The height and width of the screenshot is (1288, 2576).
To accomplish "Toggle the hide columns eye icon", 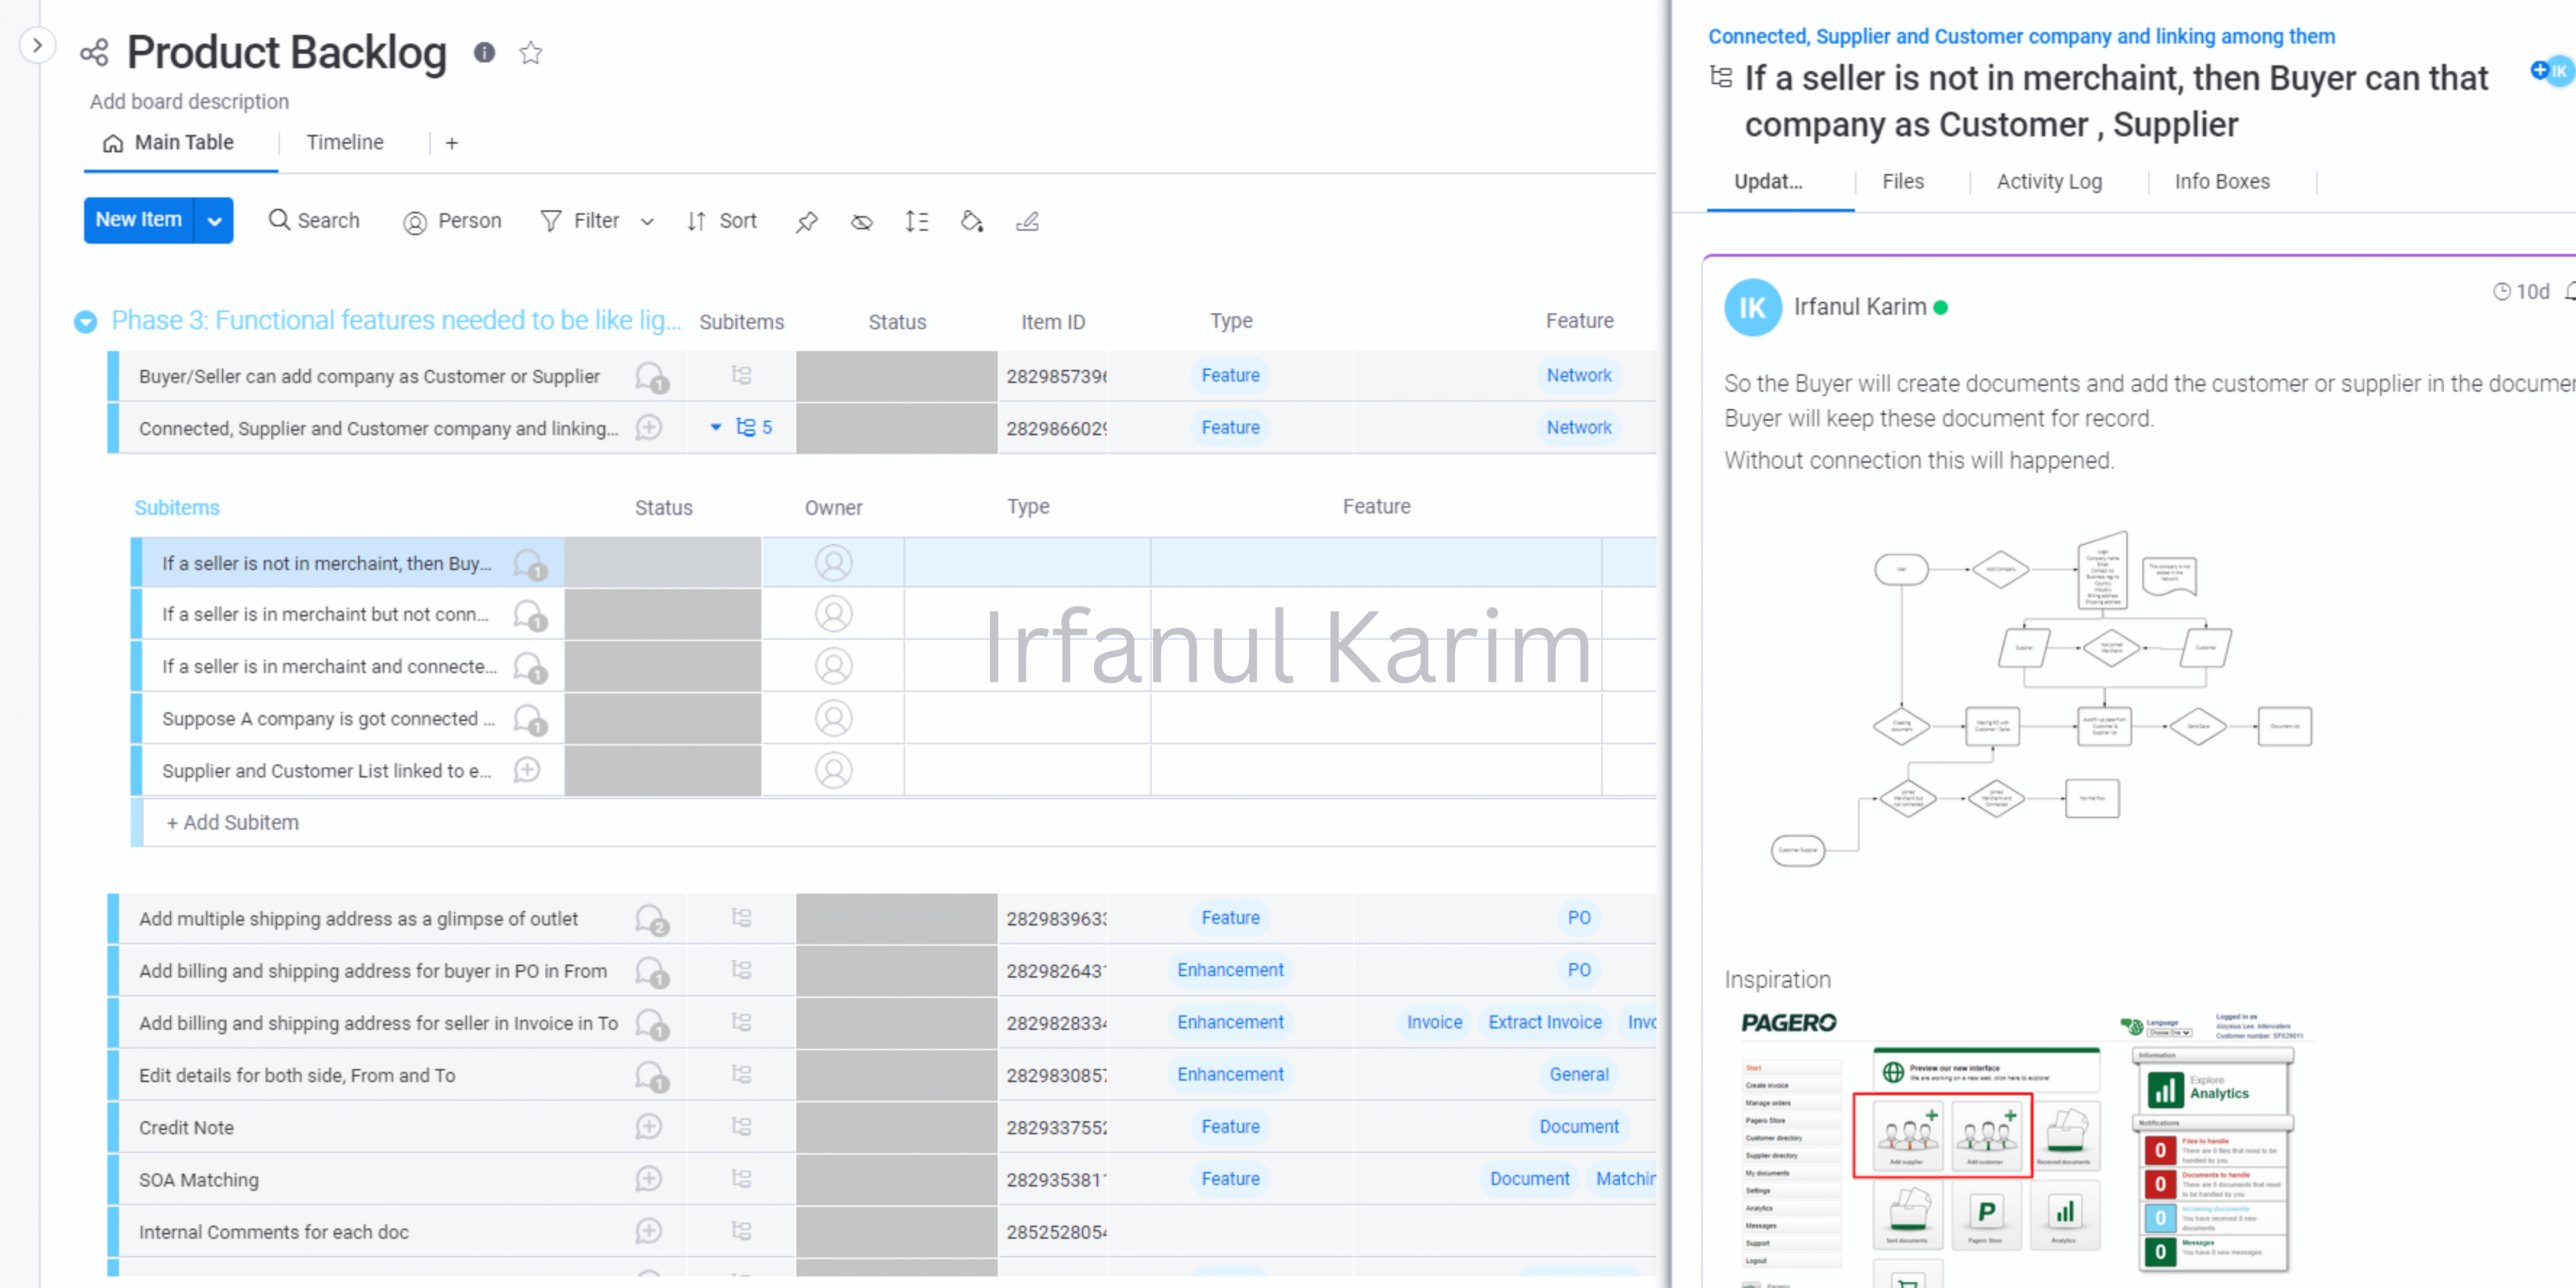I will pos(862,222).
